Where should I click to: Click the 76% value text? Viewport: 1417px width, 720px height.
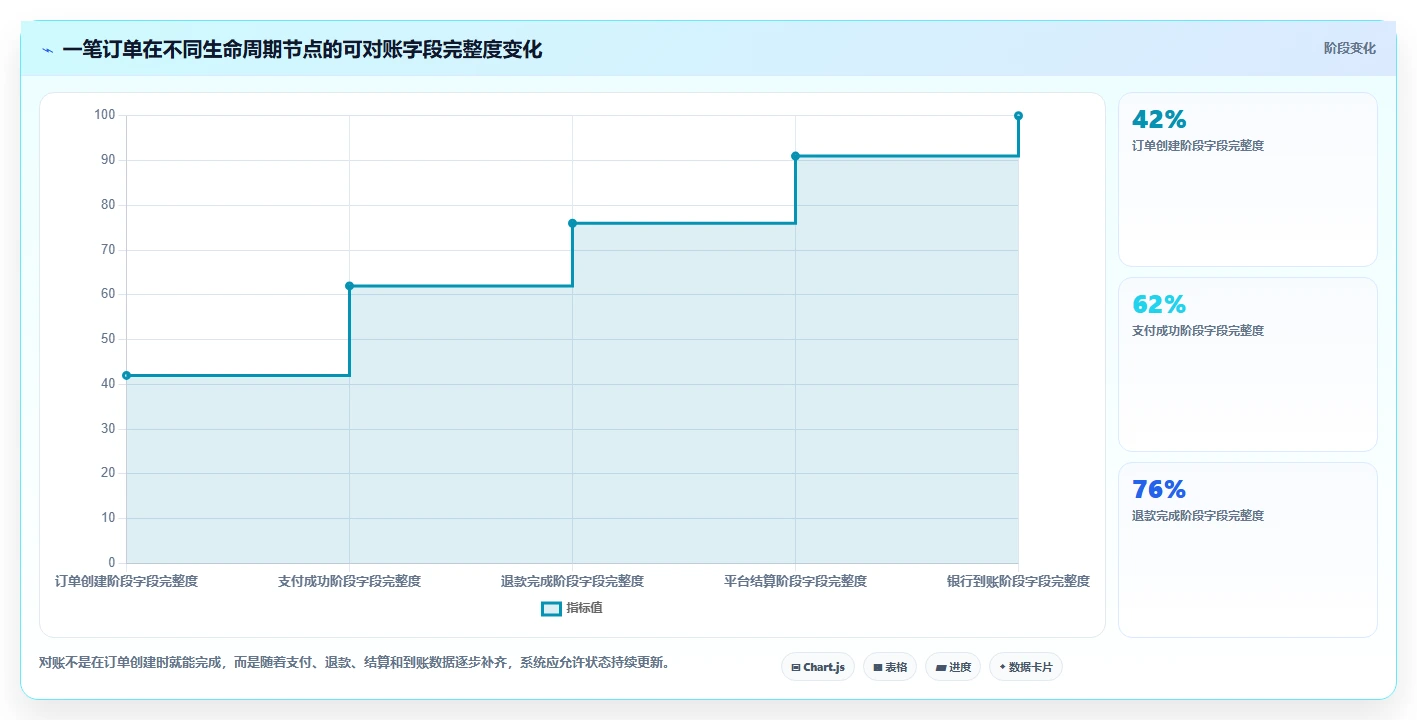click(1159, 489)
